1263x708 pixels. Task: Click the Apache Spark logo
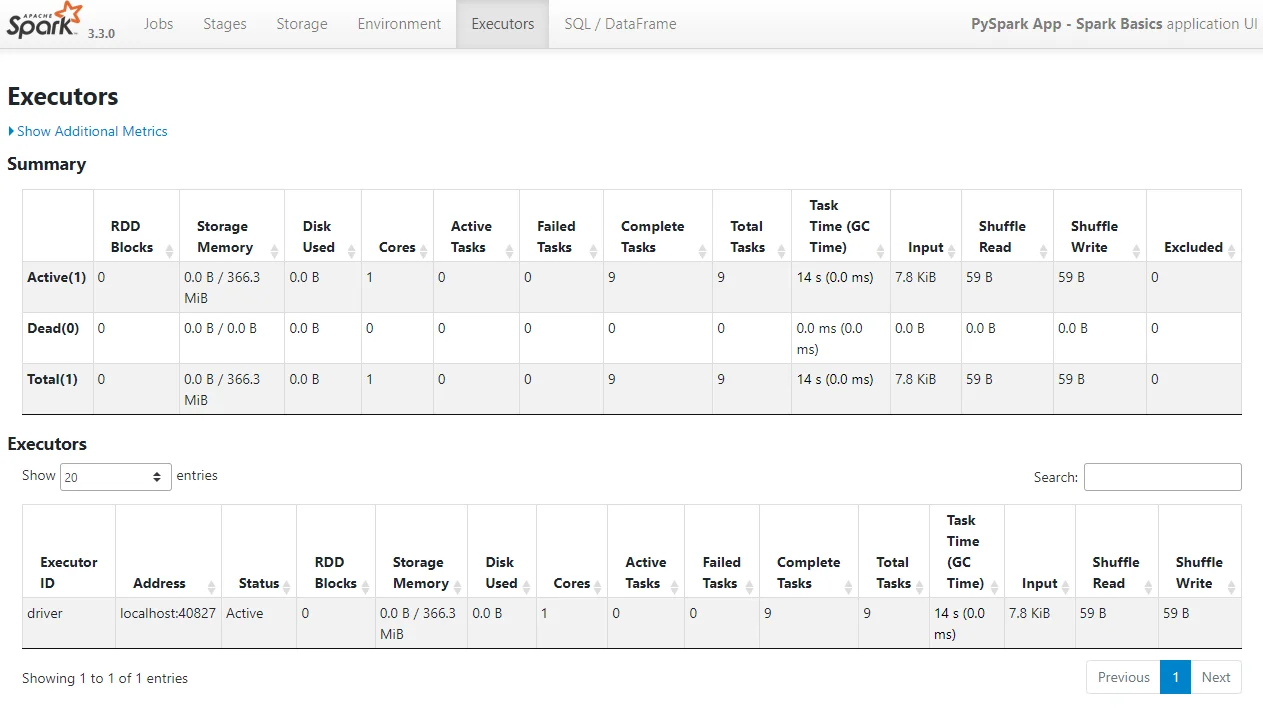click(44, 22)
